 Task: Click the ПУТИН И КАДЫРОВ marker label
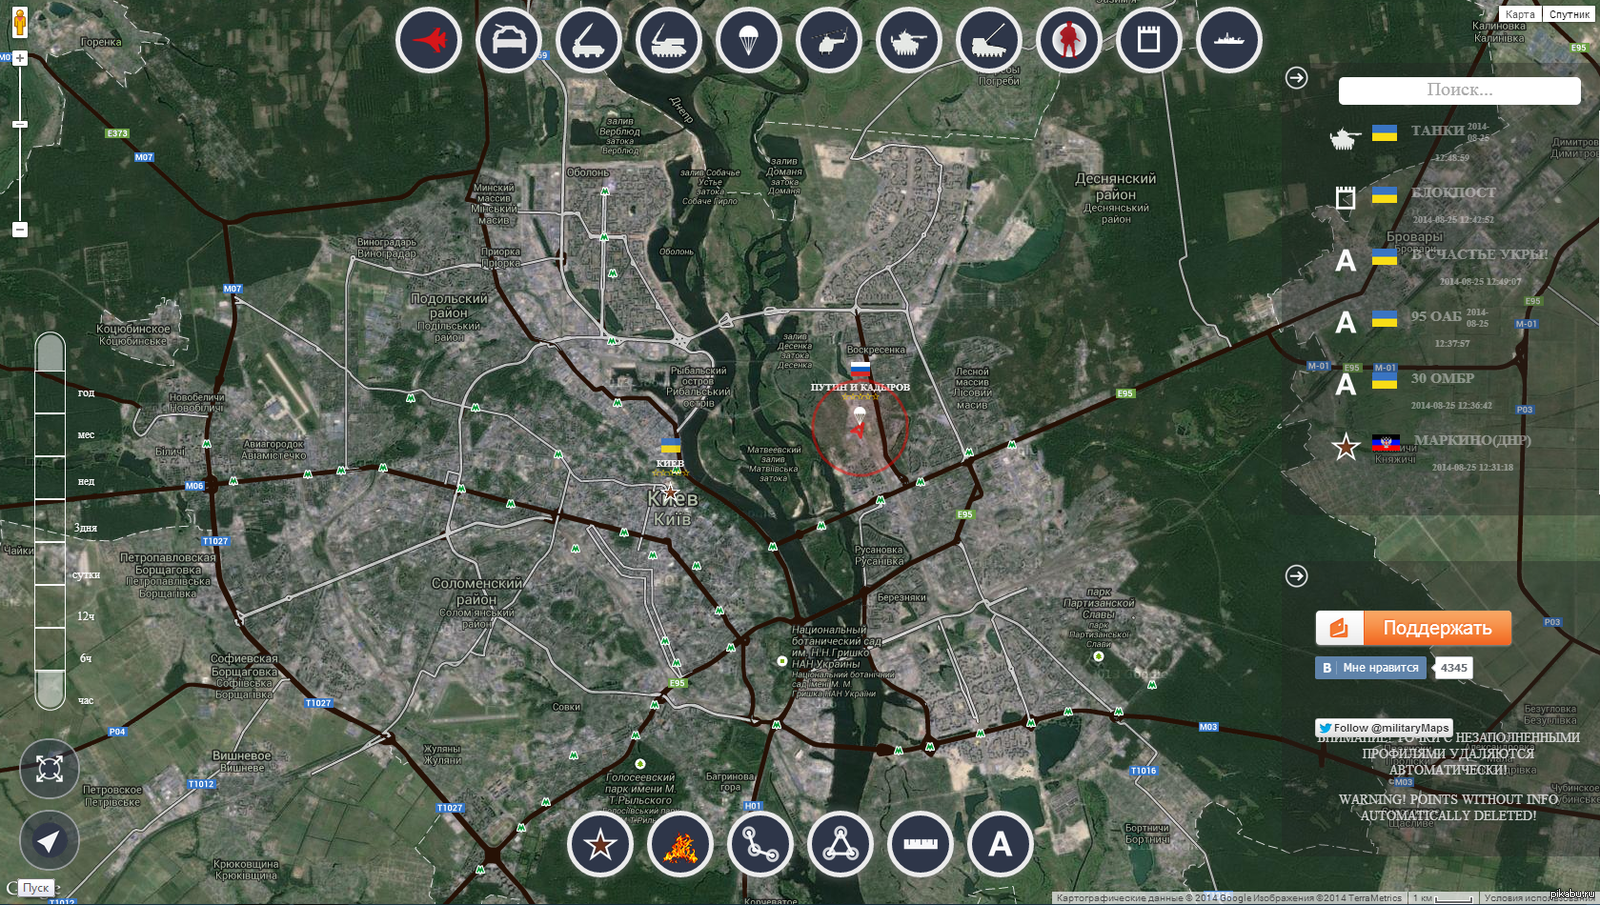click(860, 387)
